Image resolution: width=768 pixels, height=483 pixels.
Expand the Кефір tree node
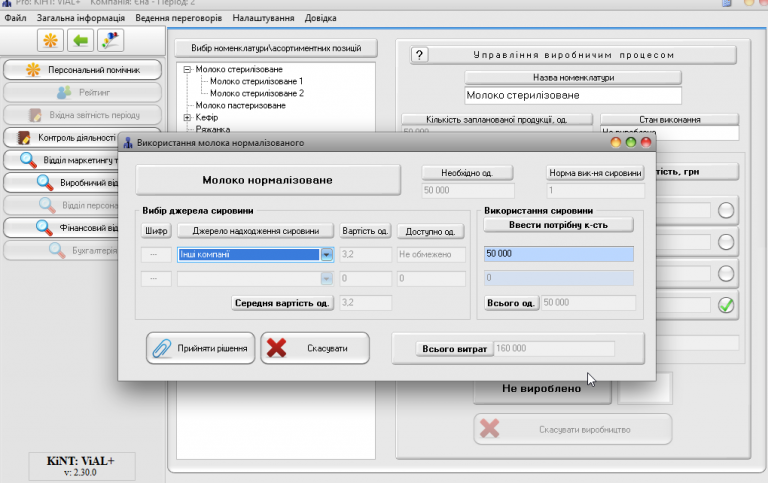click(187, 118)
